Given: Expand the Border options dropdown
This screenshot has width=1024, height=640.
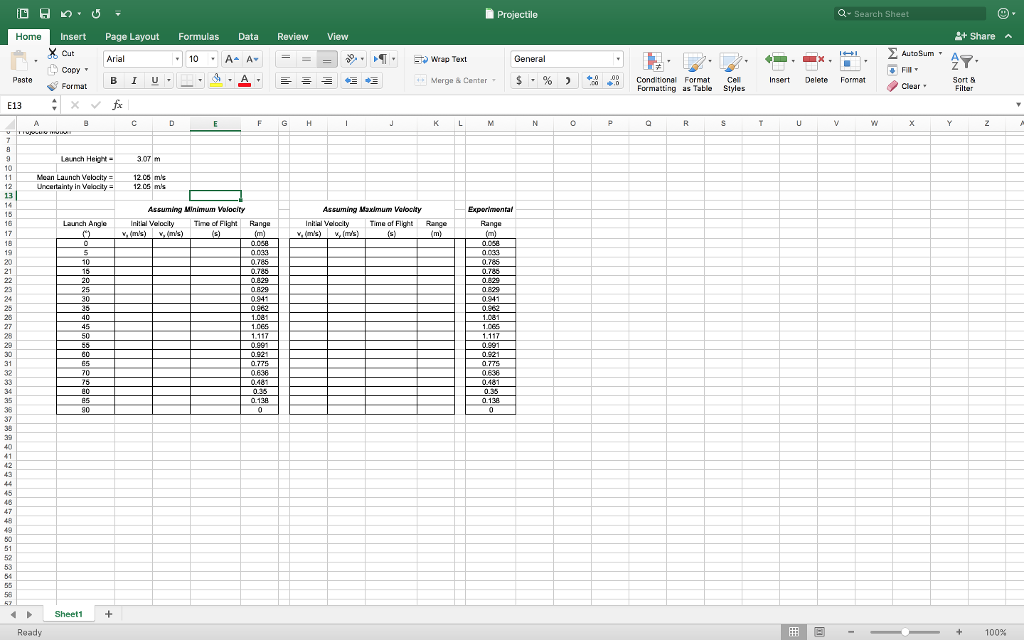Looking at the screenshot, I should pos(200,79).
